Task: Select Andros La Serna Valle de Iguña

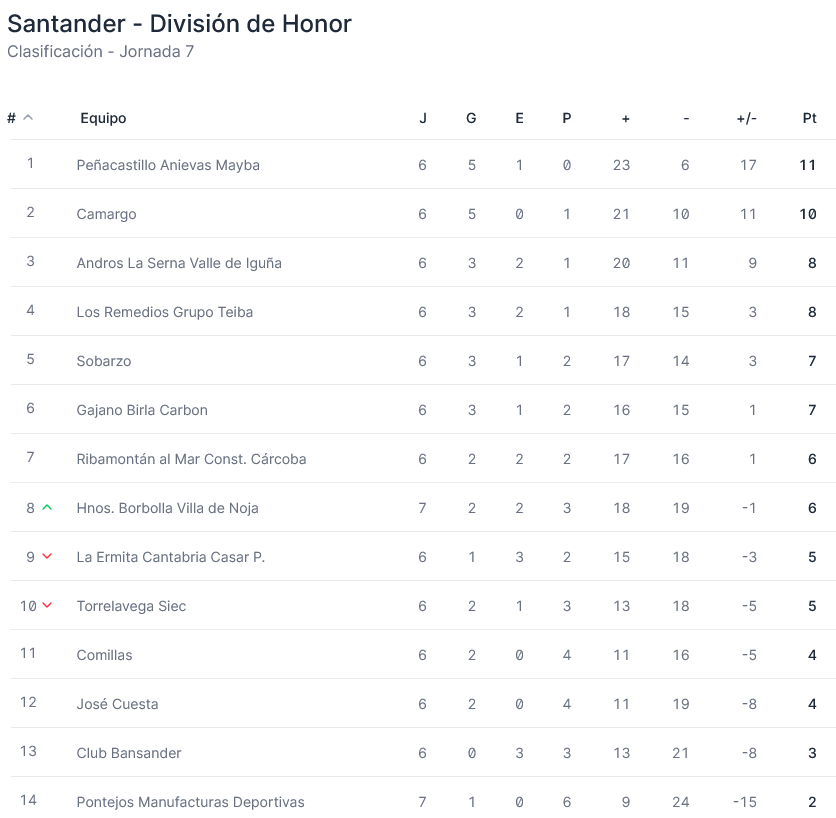Action: click(179, 263)
